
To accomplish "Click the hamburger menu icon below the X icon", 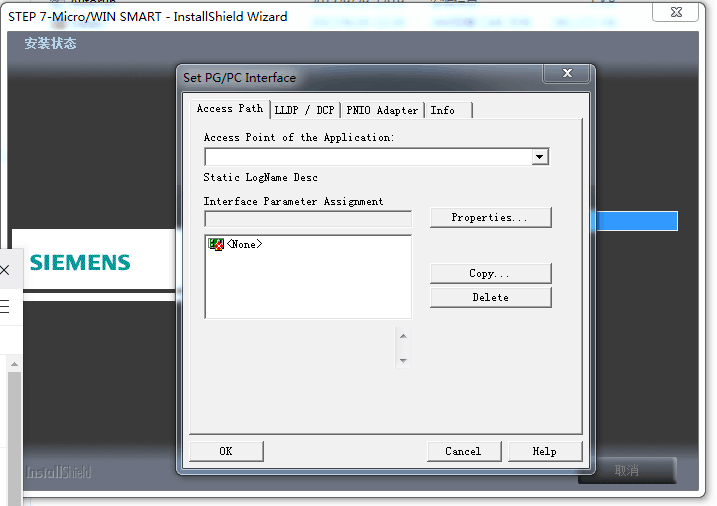I will click(x=5, y=306).
